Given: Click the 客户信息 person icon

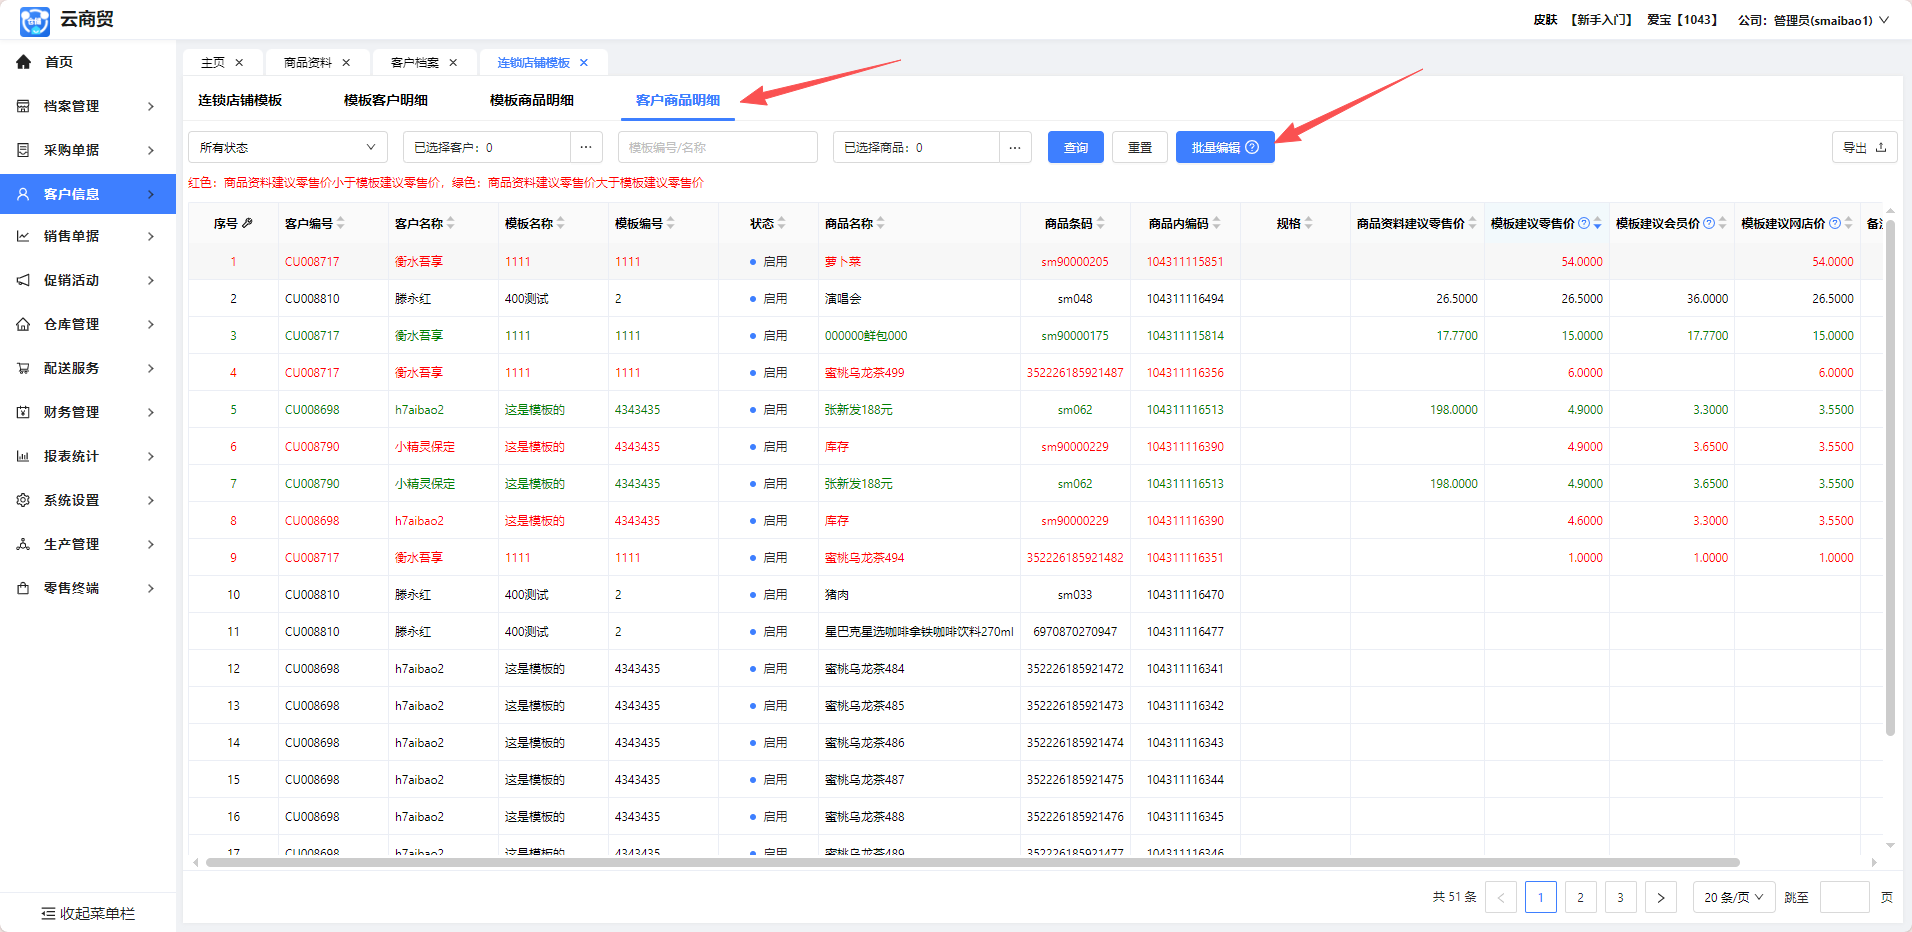Looking at the screenshot, I should (23, 194).
